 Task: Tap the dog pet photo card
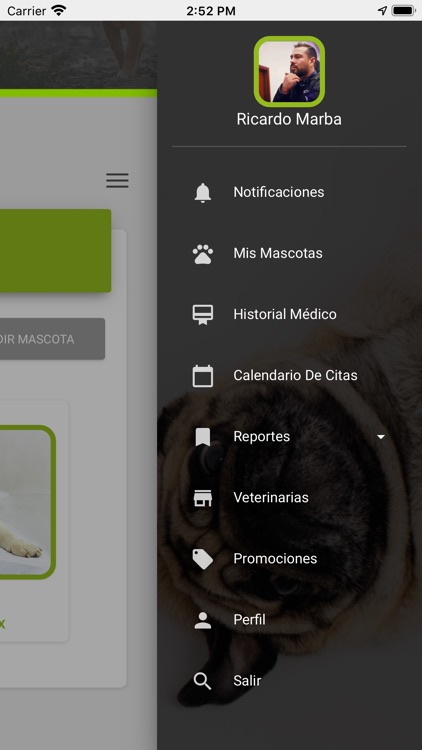coord(27,502)
